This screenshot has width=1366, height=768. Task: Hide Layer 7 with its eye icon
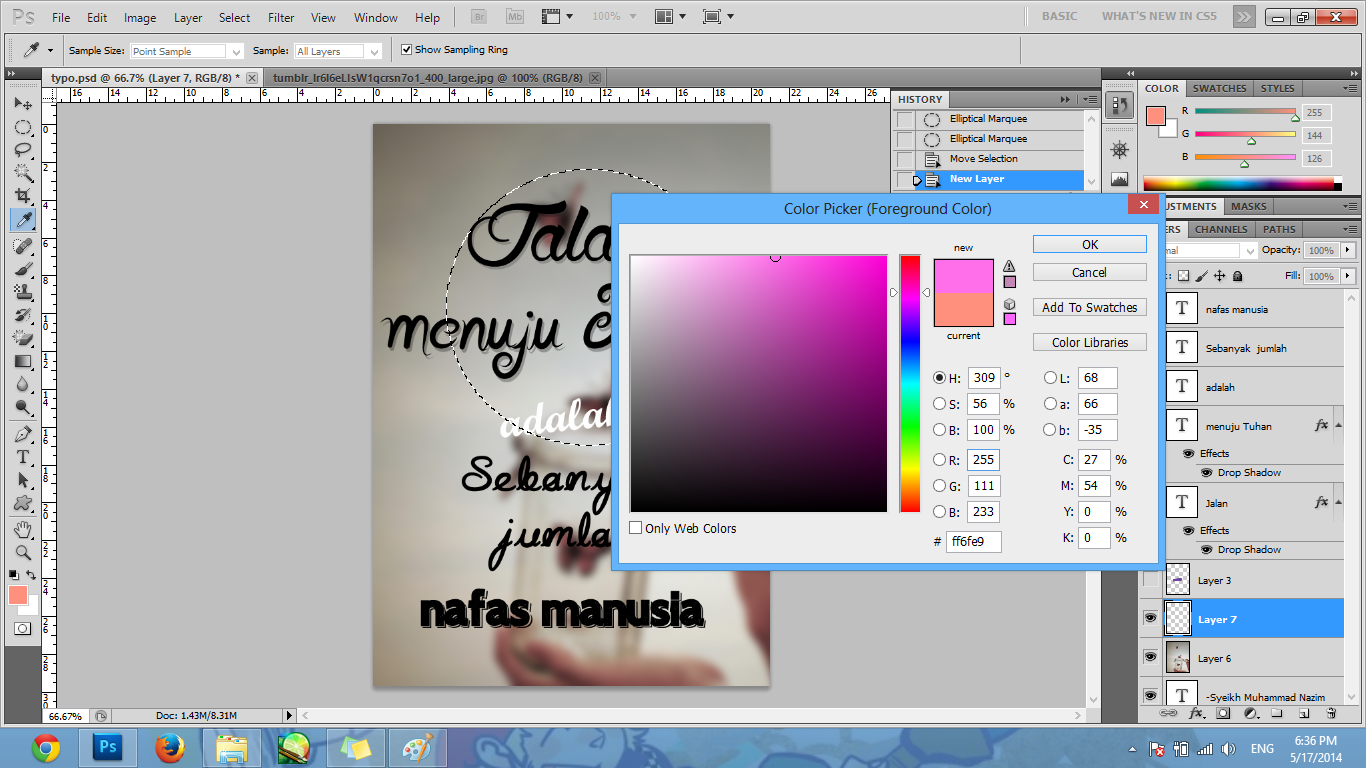coord(1150,619)
